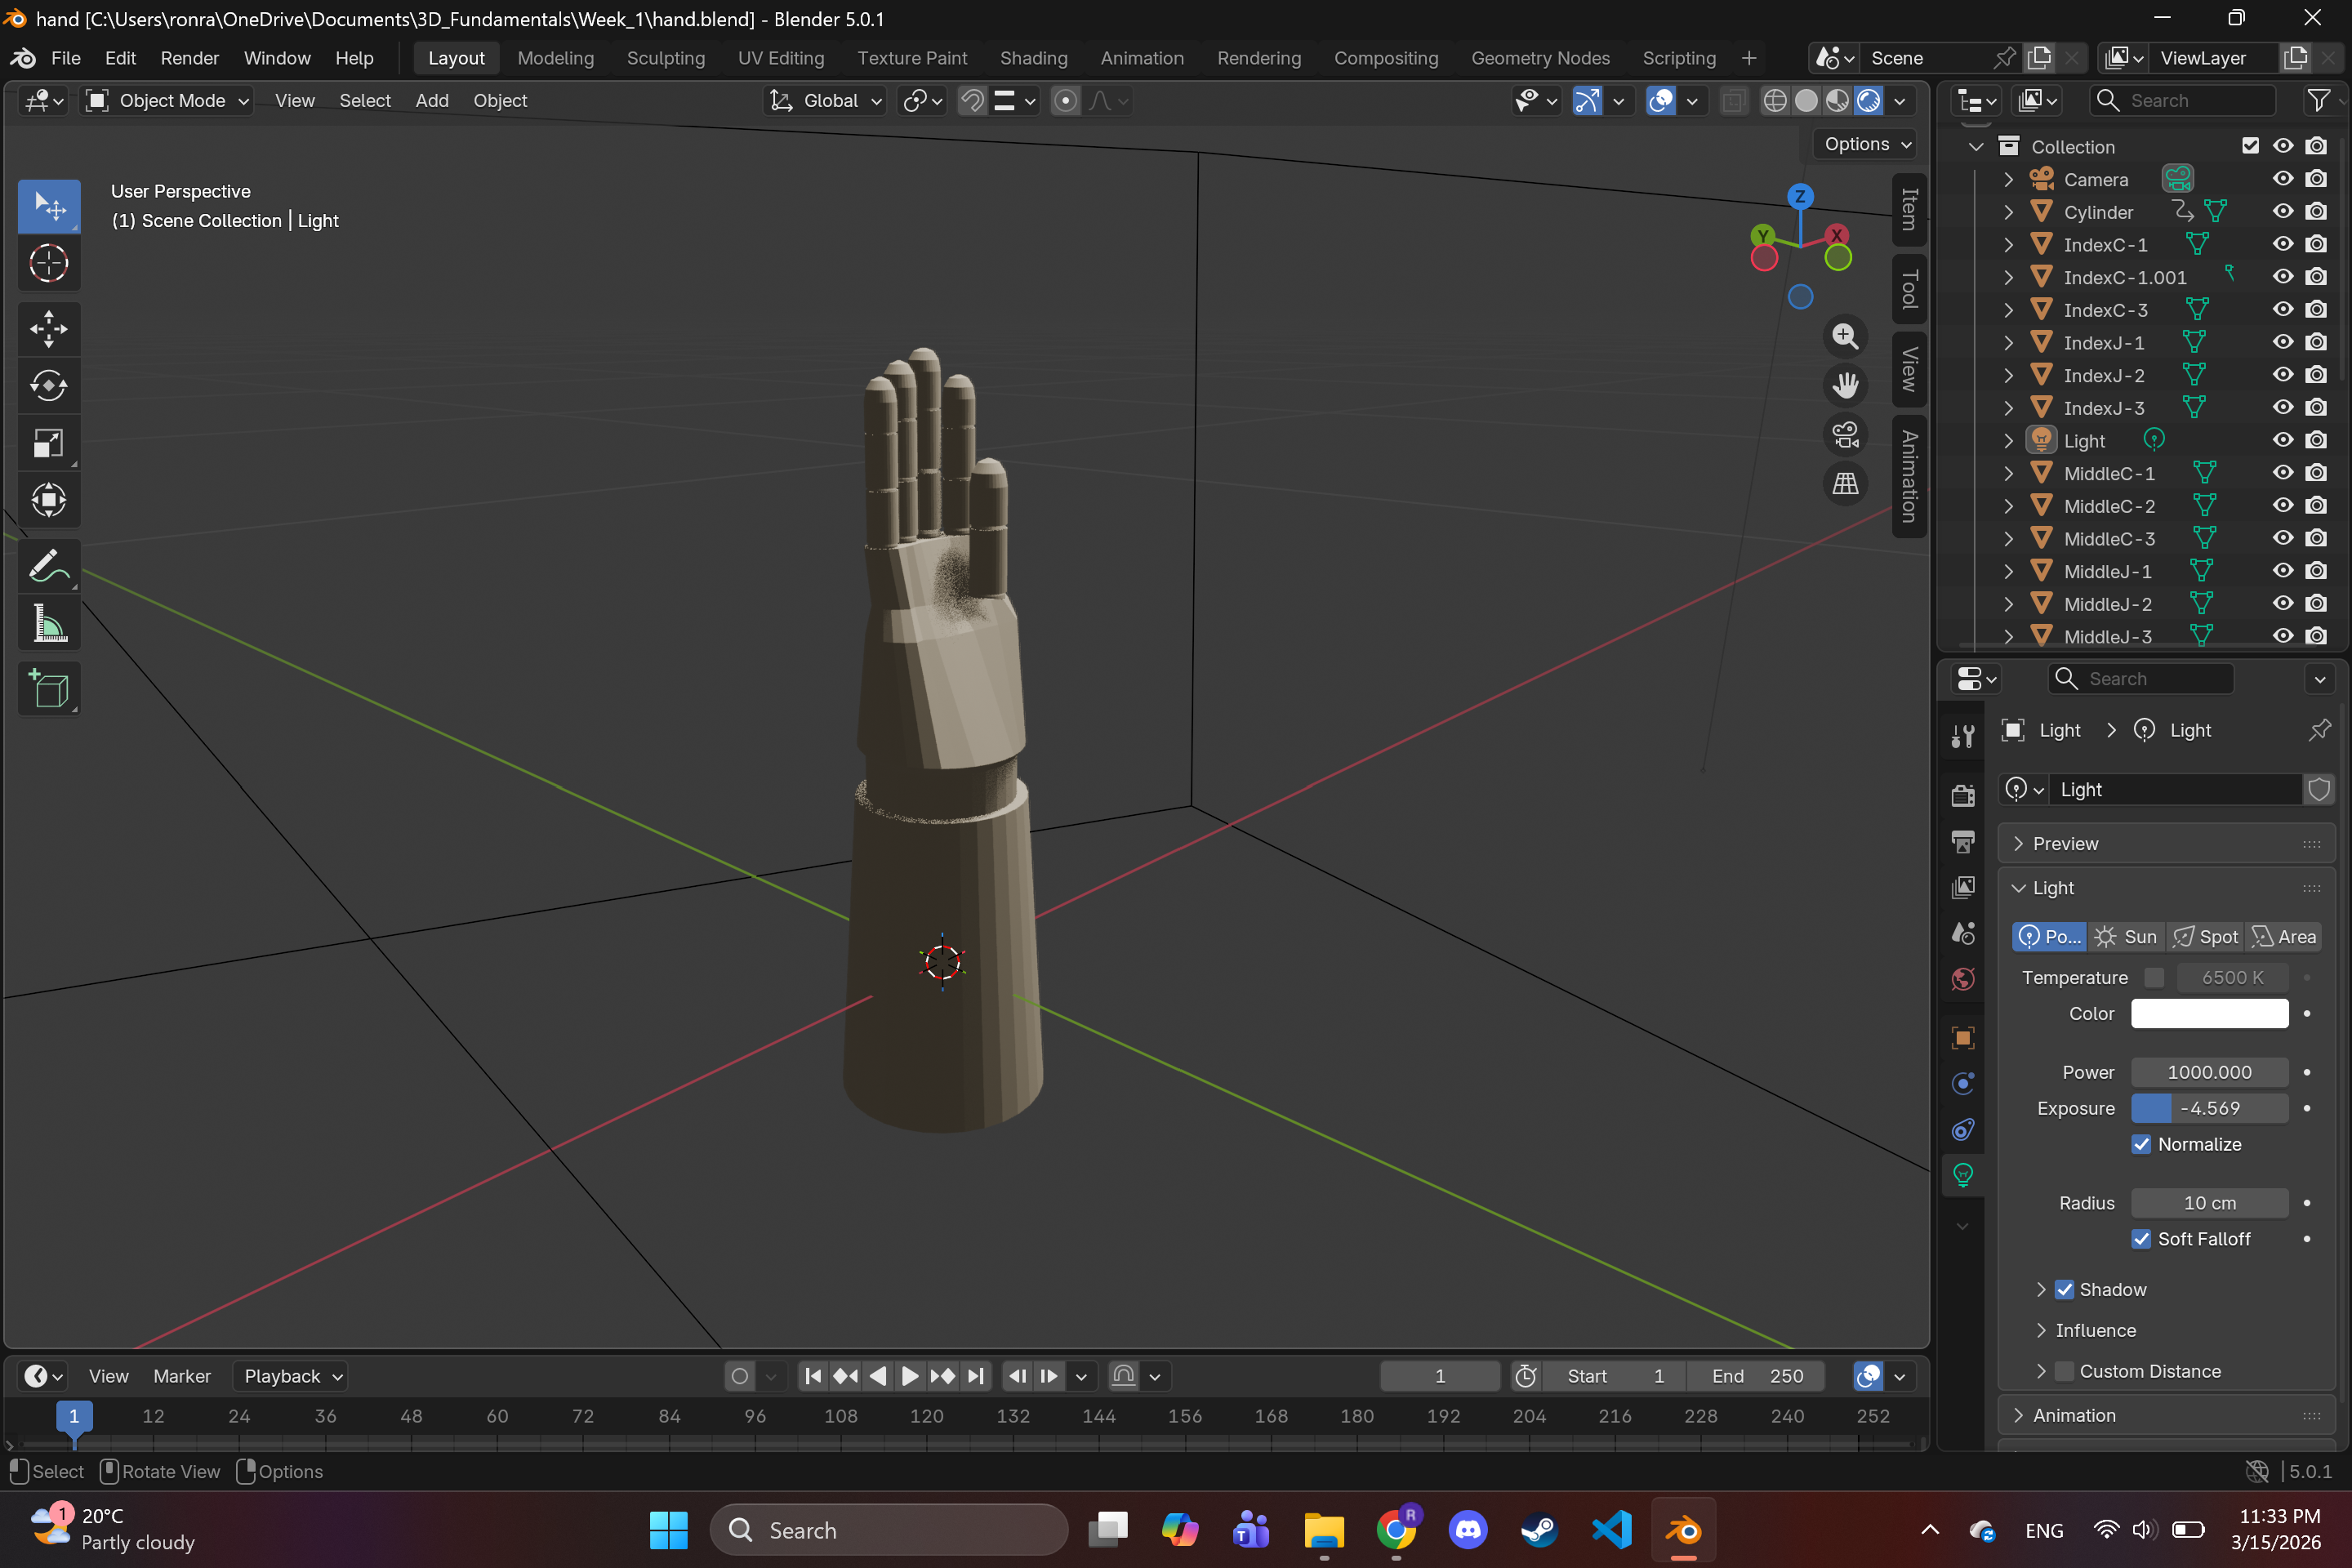Click frame 120 on the timeline
The width and height of the screenshot is (2352, 1568).
pyautogui.click(x=927, y=1416)
